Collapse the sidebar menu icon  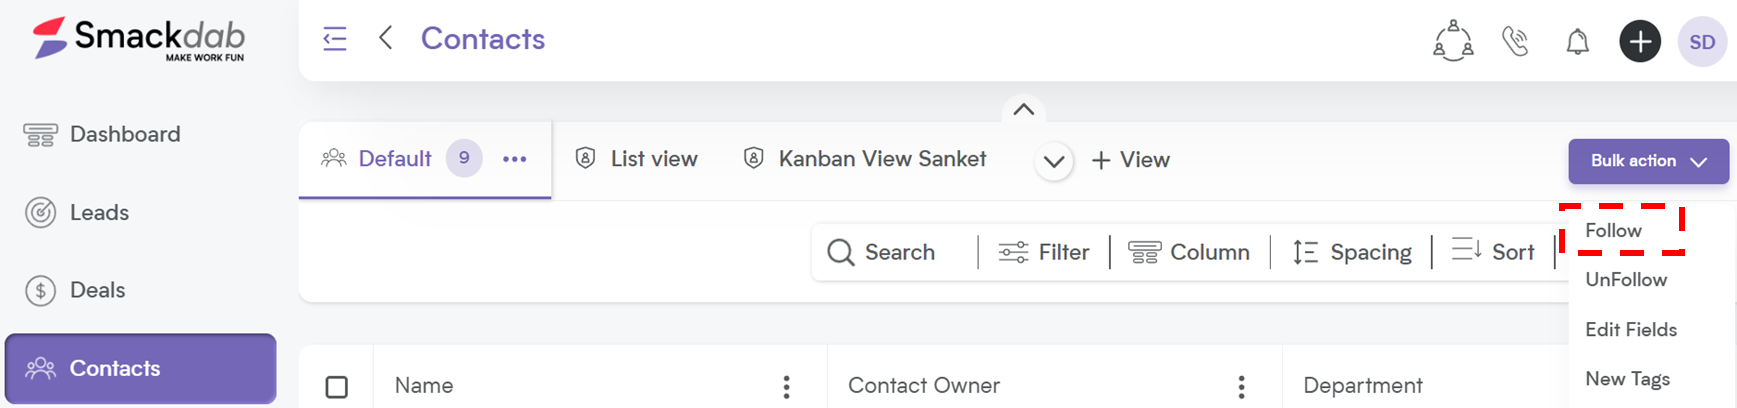coord(335,39)
